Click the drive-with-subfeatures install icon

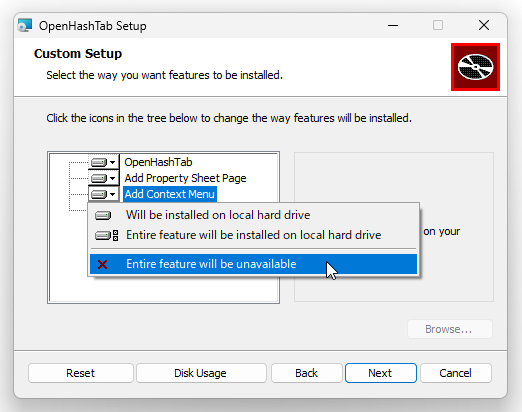106,235
